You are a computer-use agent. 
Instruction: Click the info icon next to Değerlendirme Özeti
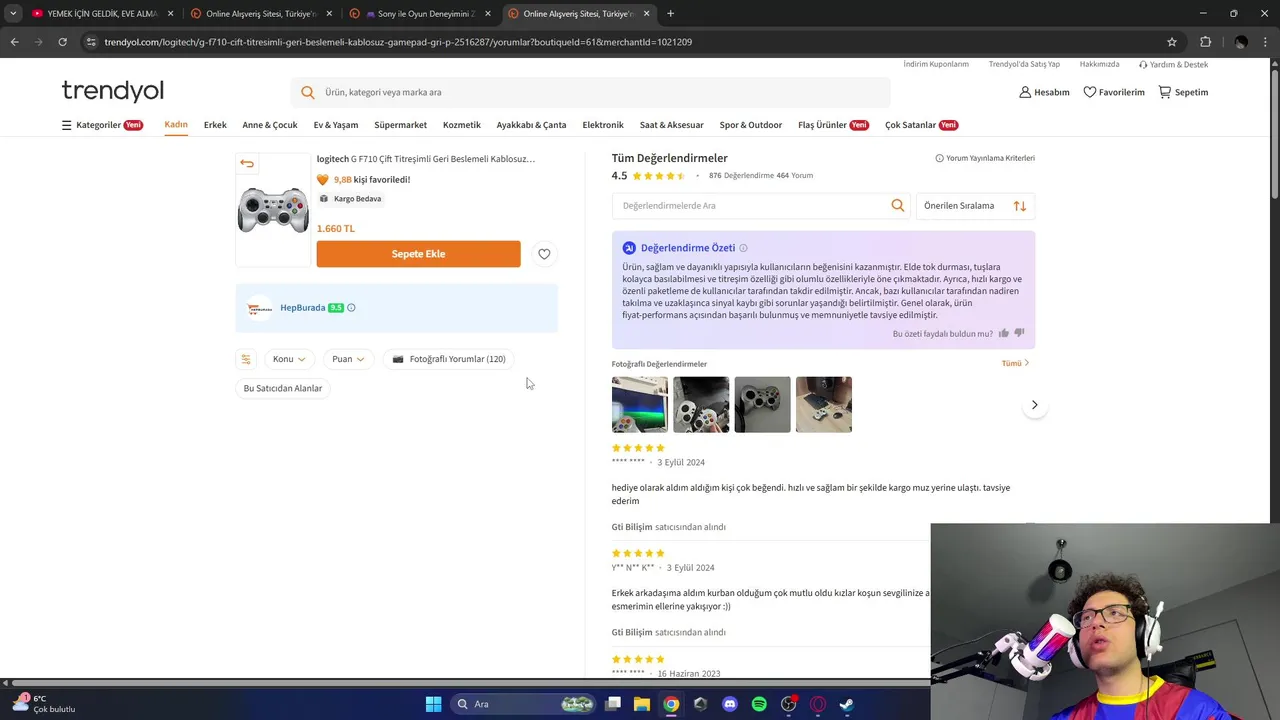[743, 248]
